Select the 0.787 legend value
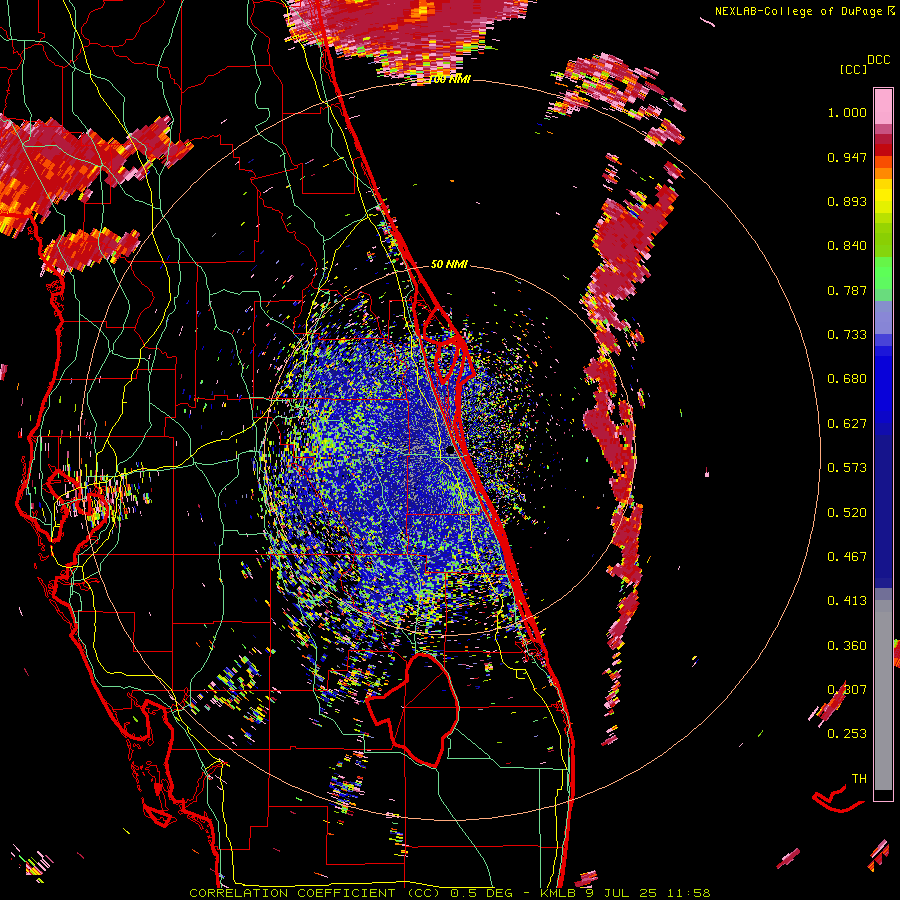Viewport: 900px width, 900px height. point(847,290)
